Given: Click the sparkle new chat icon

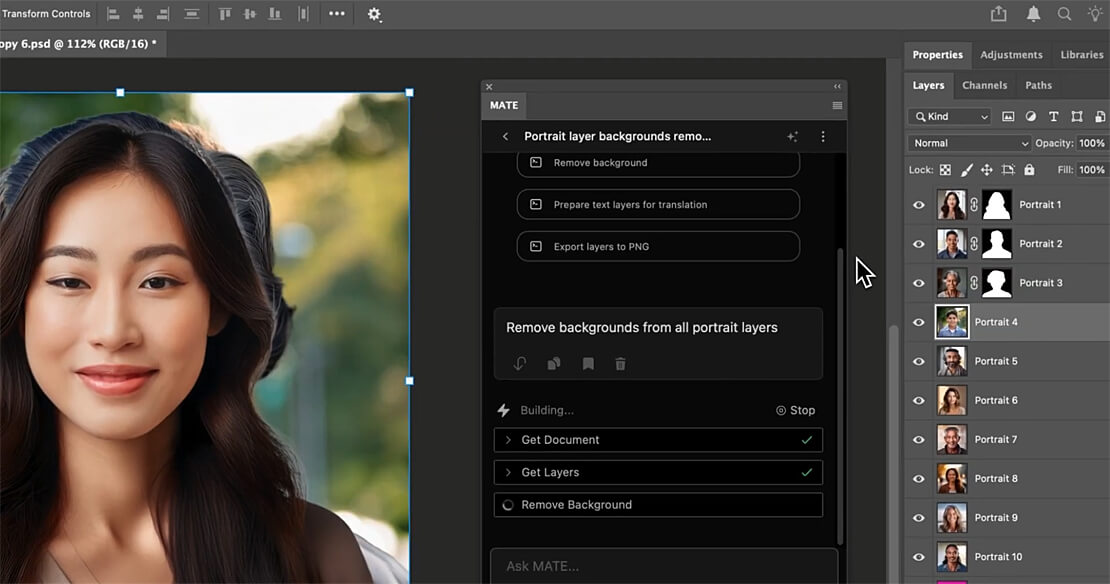Looking at the screenshot, I should tap(792, 137).
